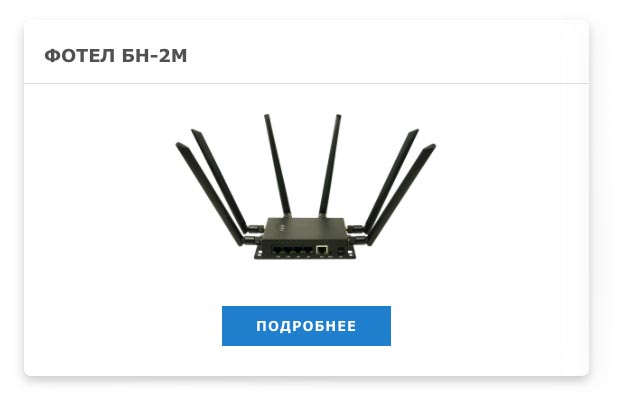Screen dimensions: 619x413
Task: Select the leftmost outer antenna in photo
Action: (209, 194)
